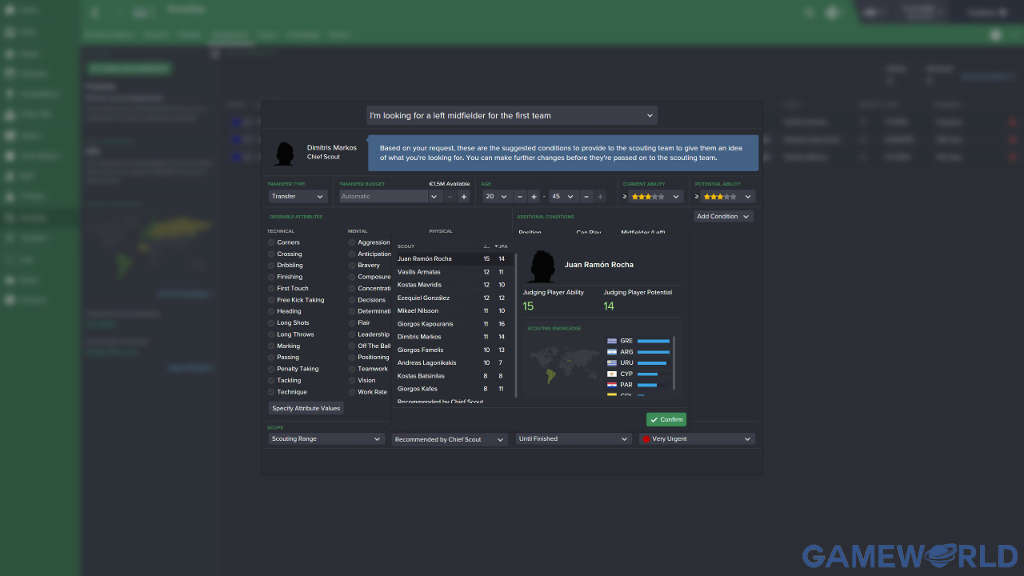The width and height of the screenshot is (1024, 576).
Task: Tick the Bravery mental attribute
Action: coord(352,266)
